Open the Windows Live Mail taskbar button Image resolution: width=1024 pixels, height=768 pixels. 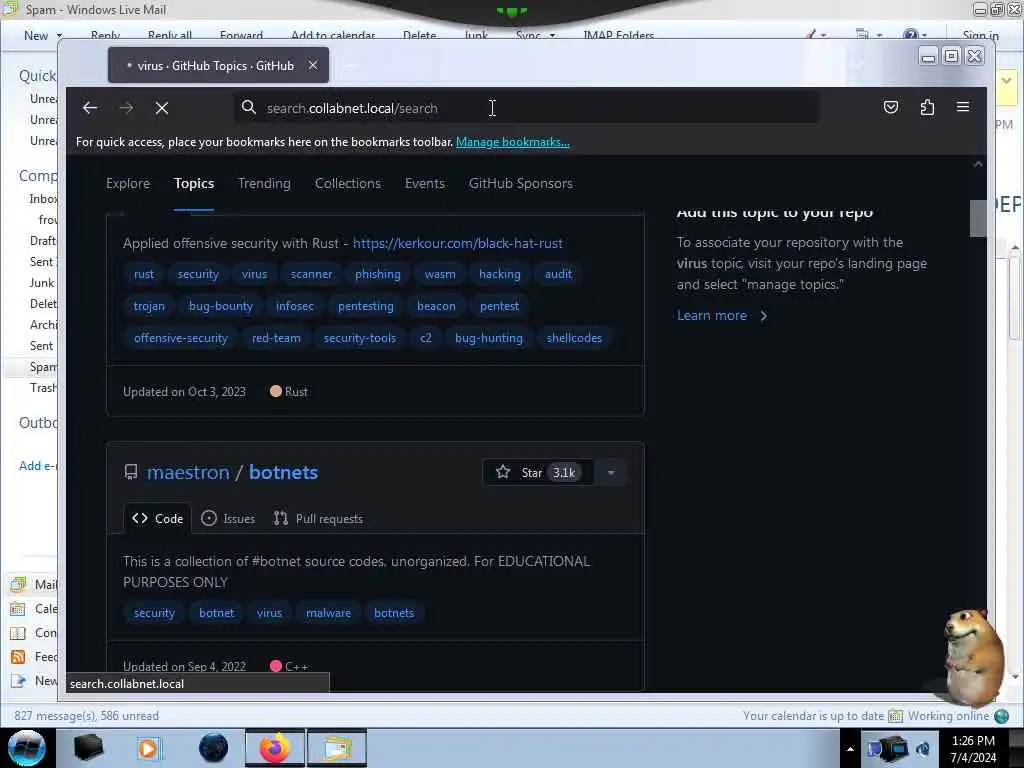[x=337, y=748]
